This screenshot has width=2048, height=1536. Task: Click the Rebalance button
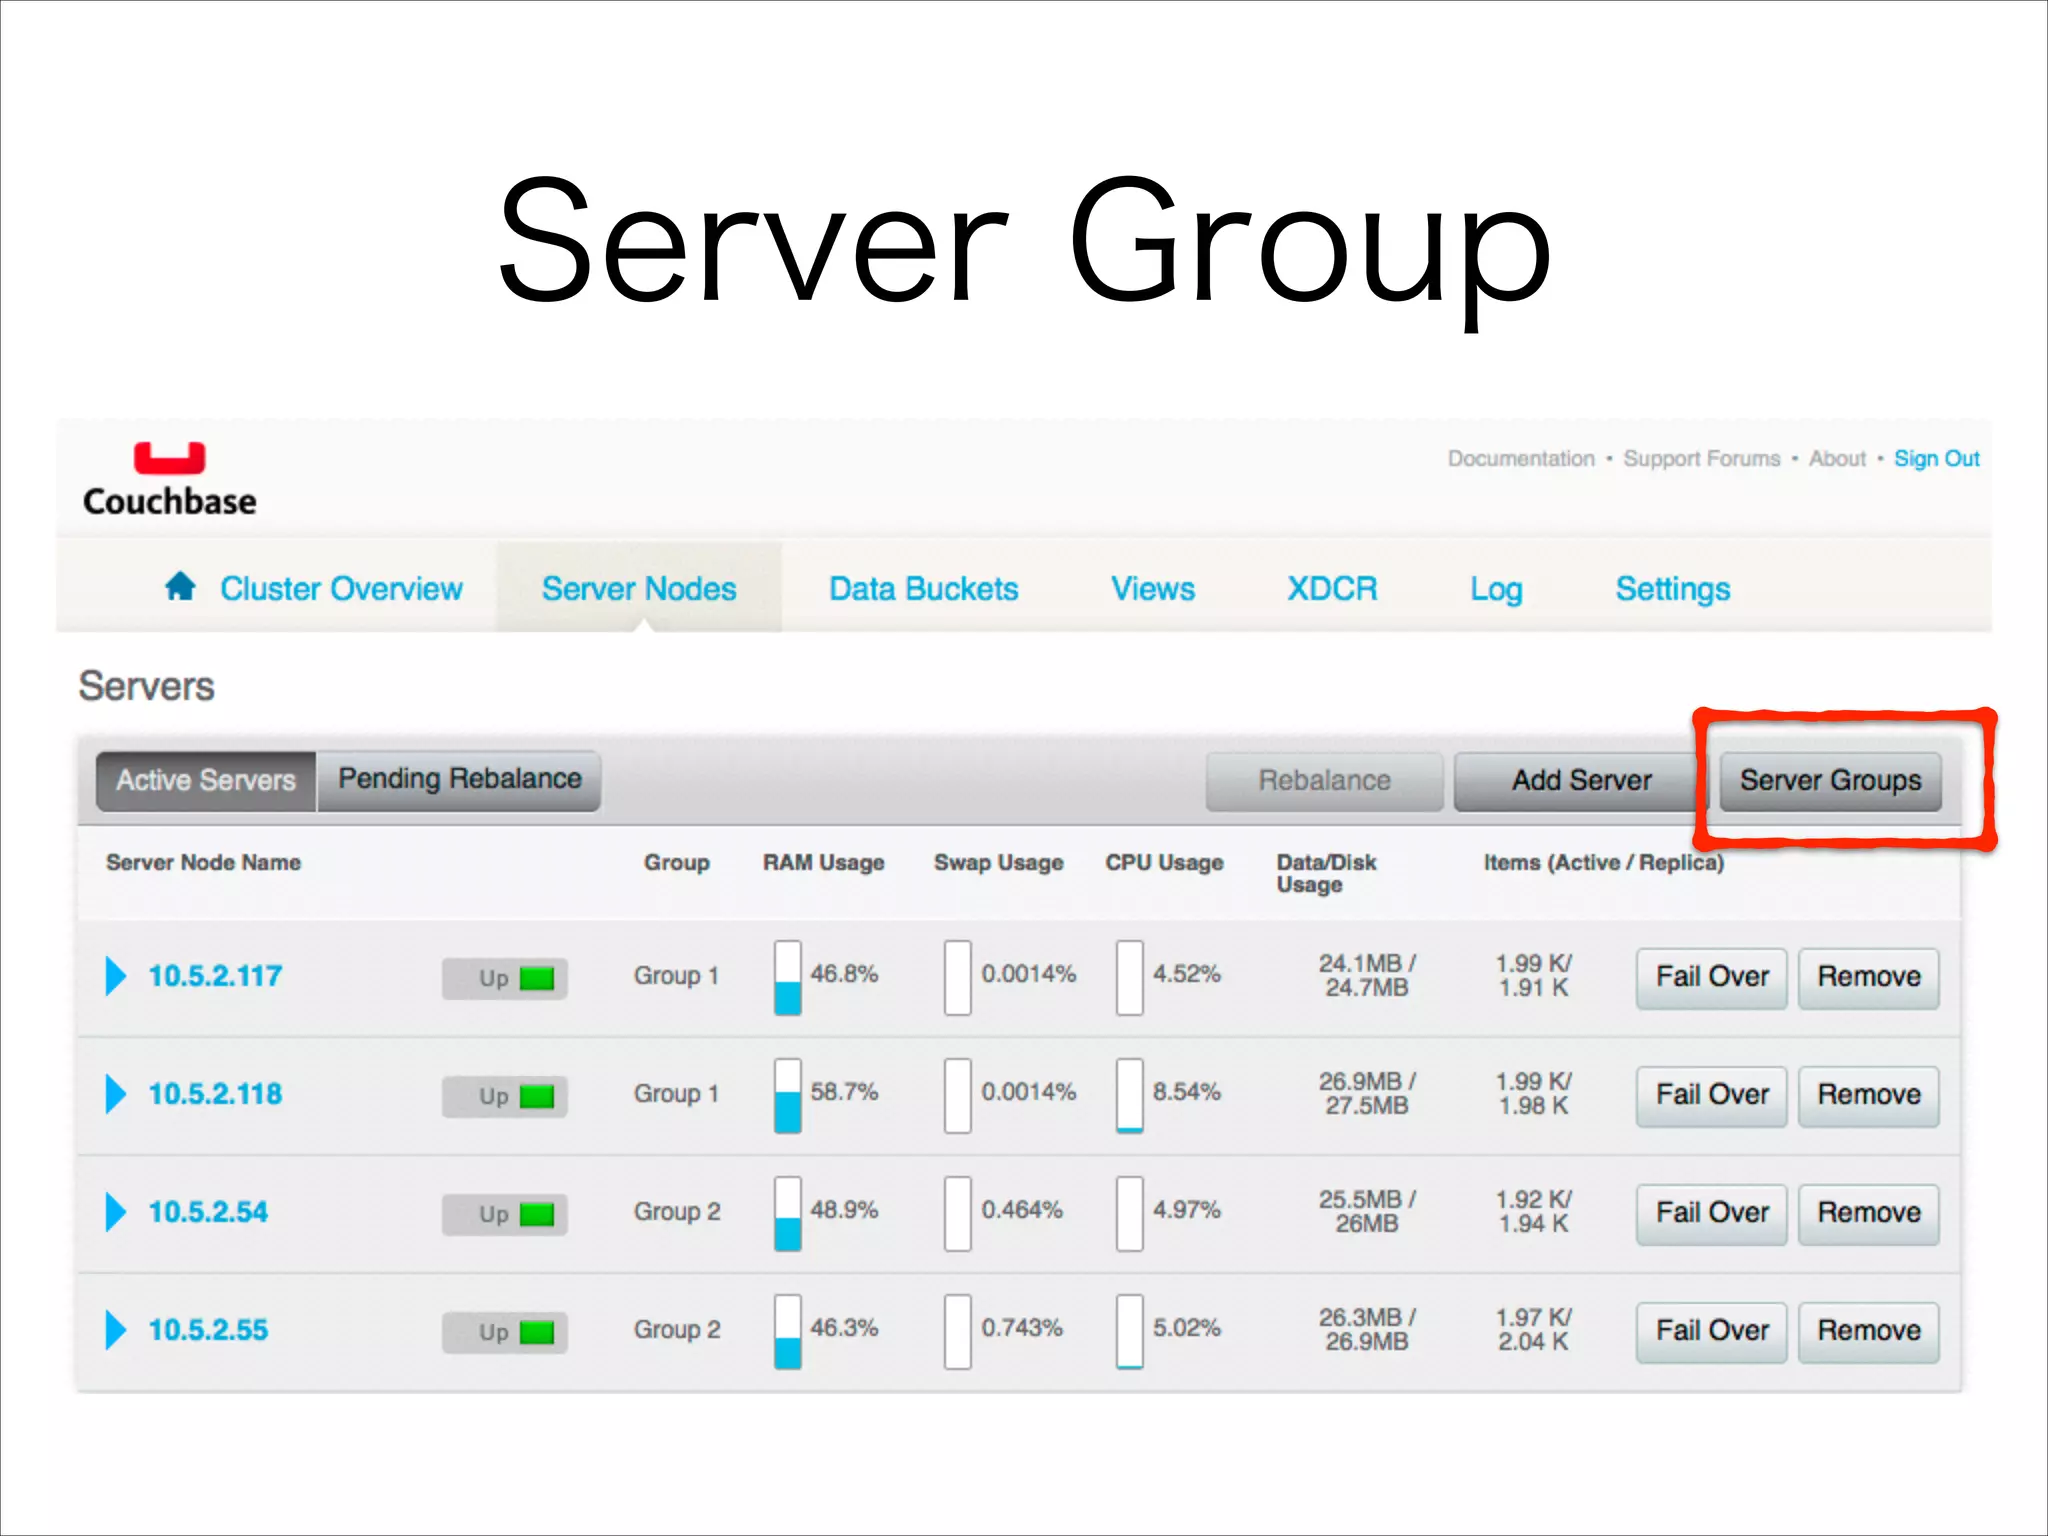pyautogui.click(x=1324, y=781)
